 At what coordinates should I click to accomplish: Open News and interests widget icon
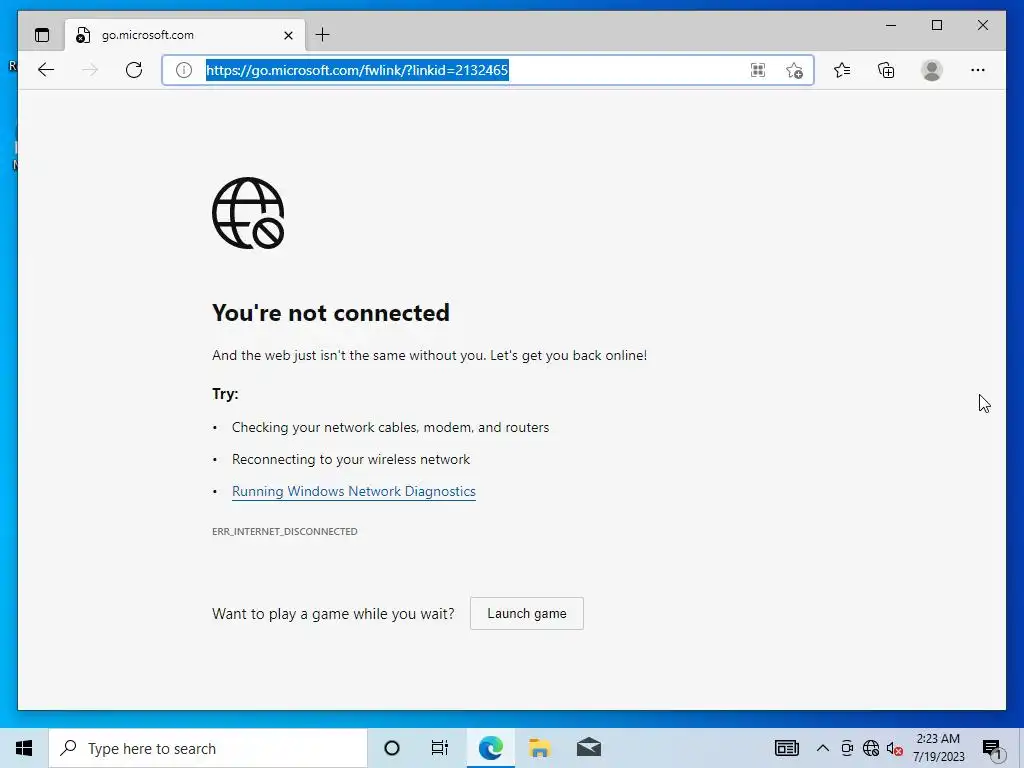pyautogui.click(x=786, y=748)
